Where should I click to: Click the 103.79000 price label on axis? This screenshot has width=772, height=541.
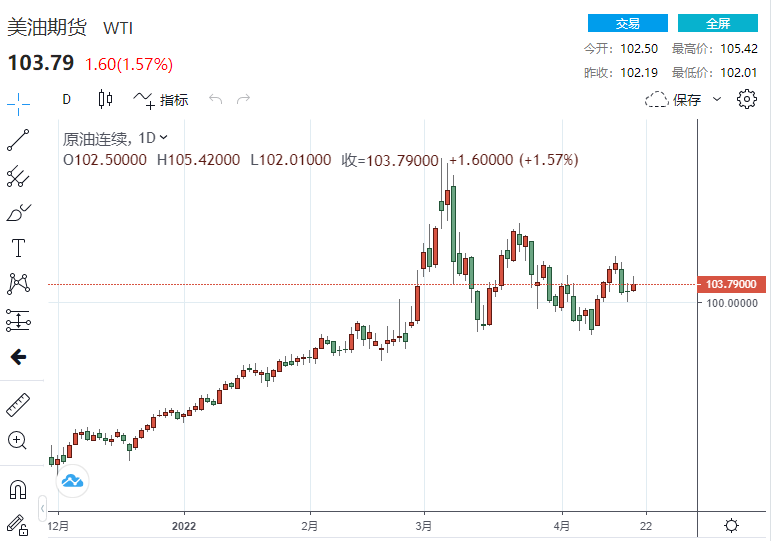(731, 285)
